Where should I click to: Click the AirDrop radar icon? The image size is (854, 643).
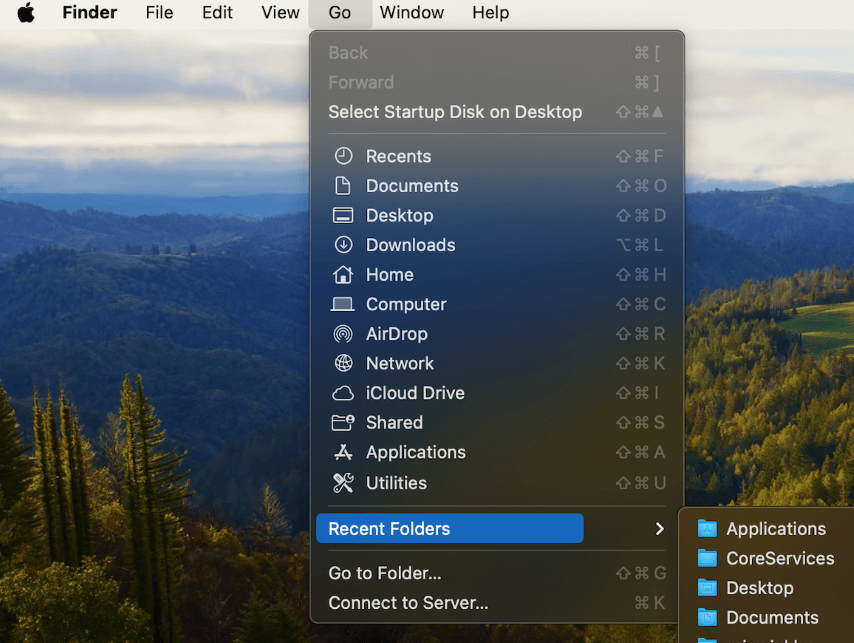coord(343,334)
